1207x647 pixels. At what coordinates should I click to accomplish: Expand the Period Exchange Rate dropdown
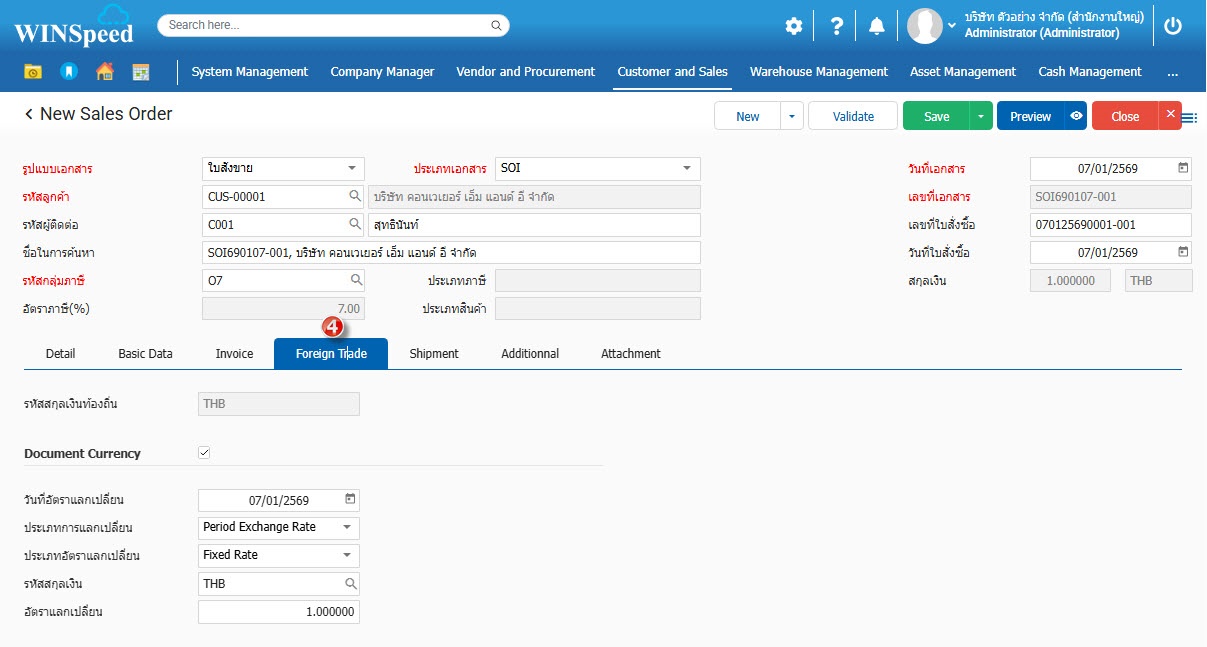[x=347, y=527]
